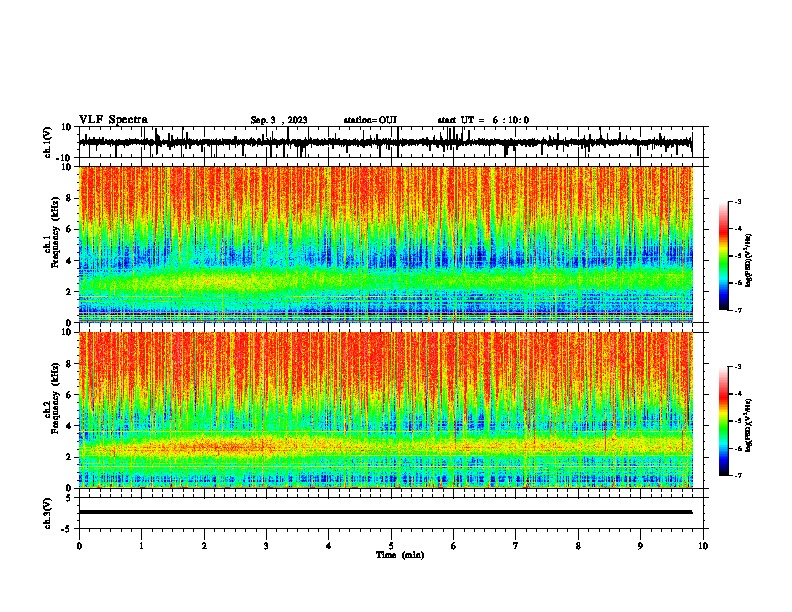The height and width of the screenshot is (612, 792).
Task: Click the 'ch.2 Frequency (kHz)' axis label
Action: tap(51, 398)
